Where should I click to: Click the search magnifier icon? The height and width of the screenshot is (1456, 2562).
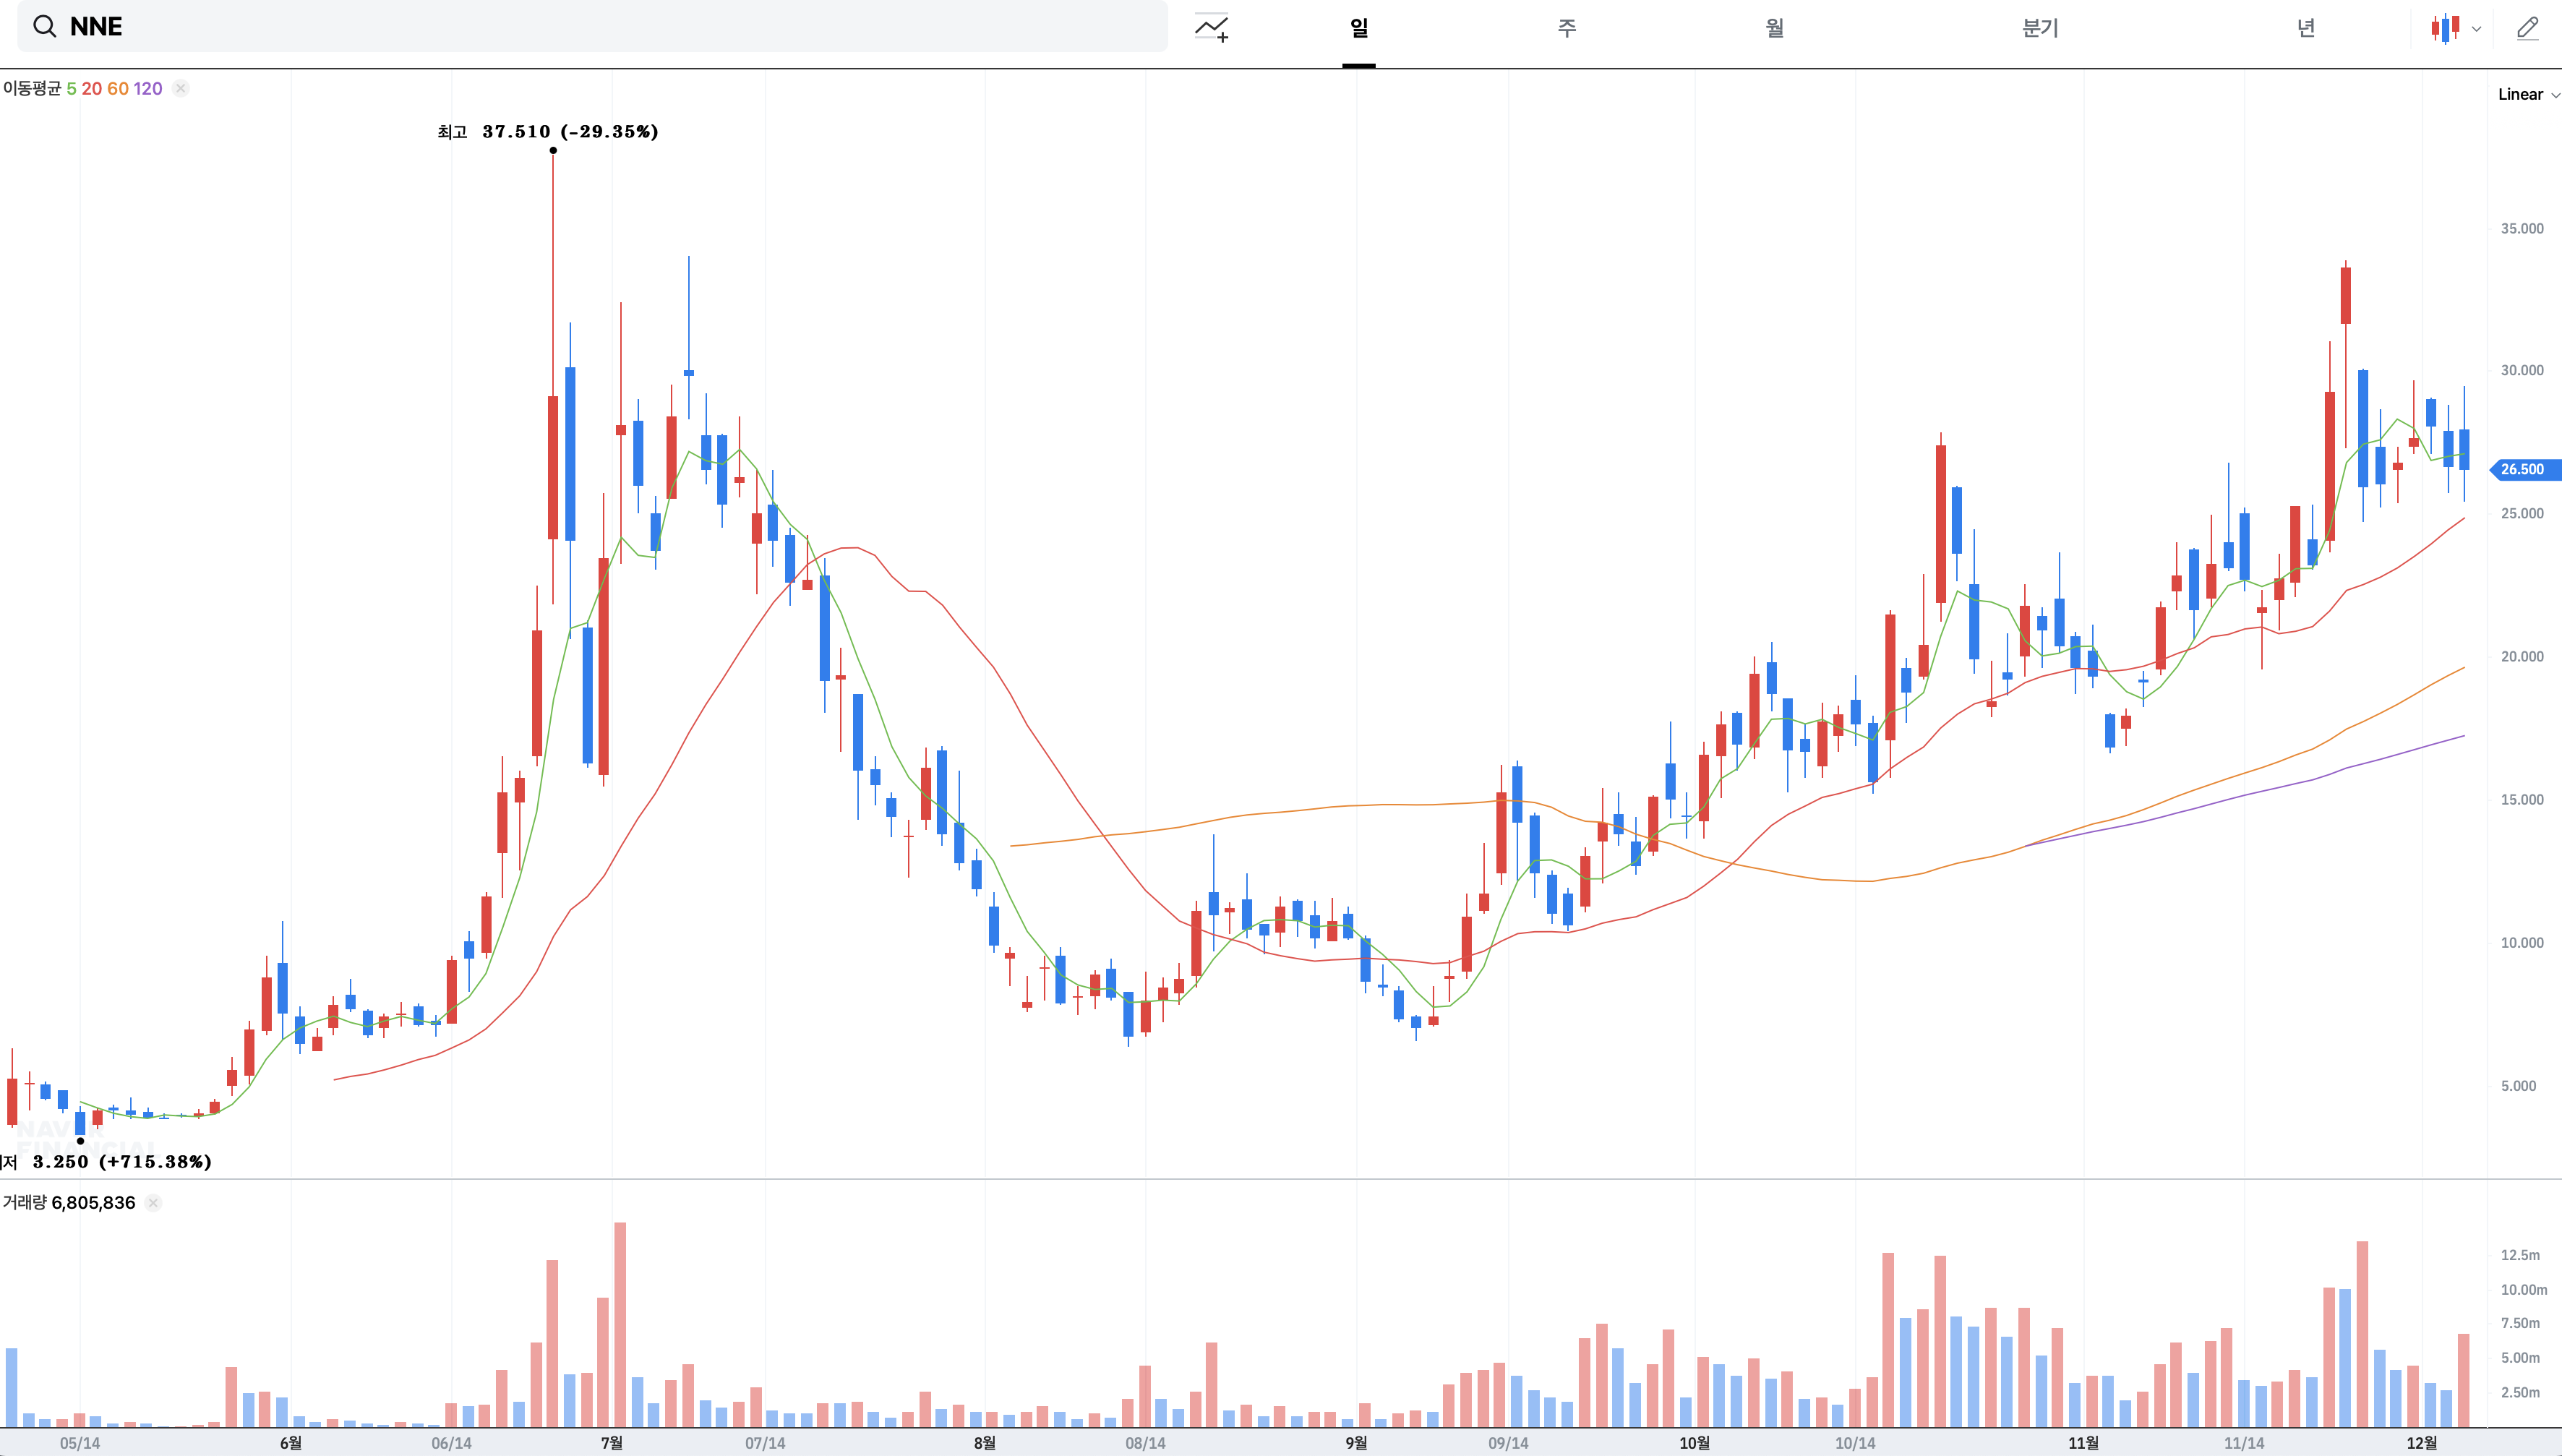tap(44, 27)
